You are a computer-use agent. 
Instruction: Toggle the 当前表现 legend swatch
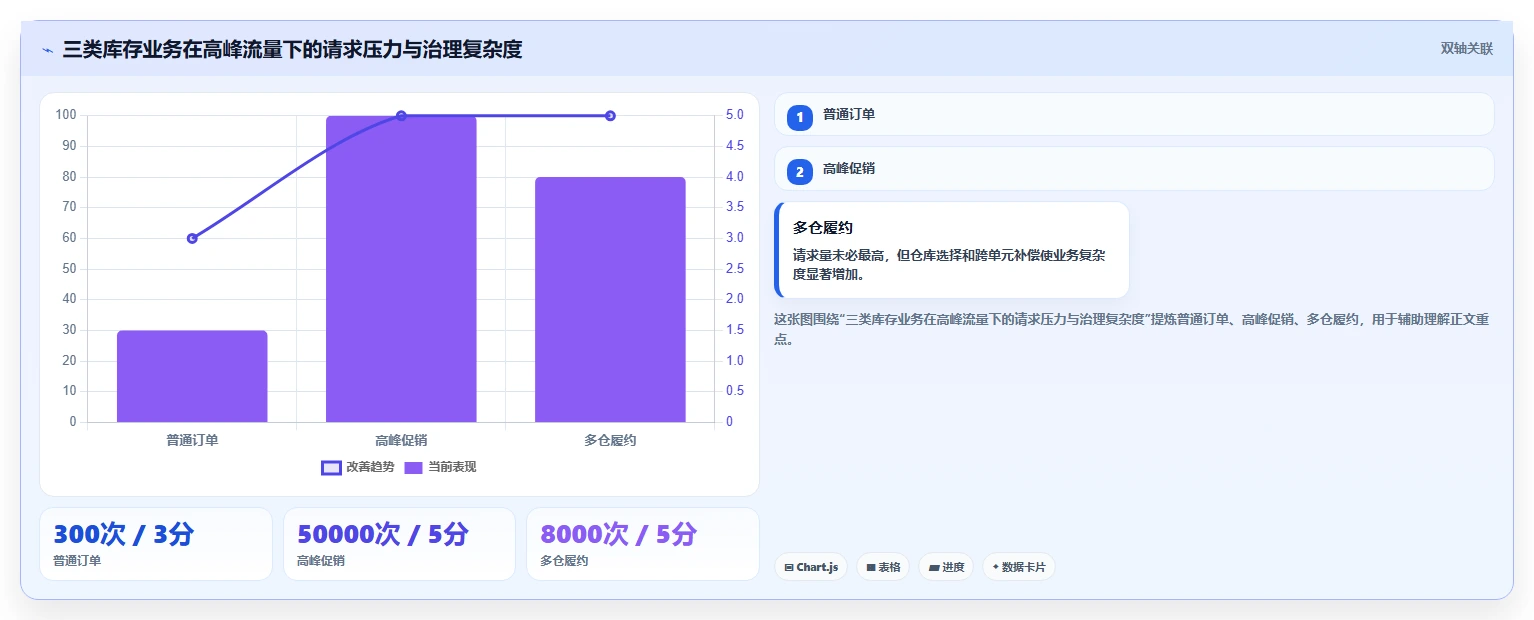(414, 467)
